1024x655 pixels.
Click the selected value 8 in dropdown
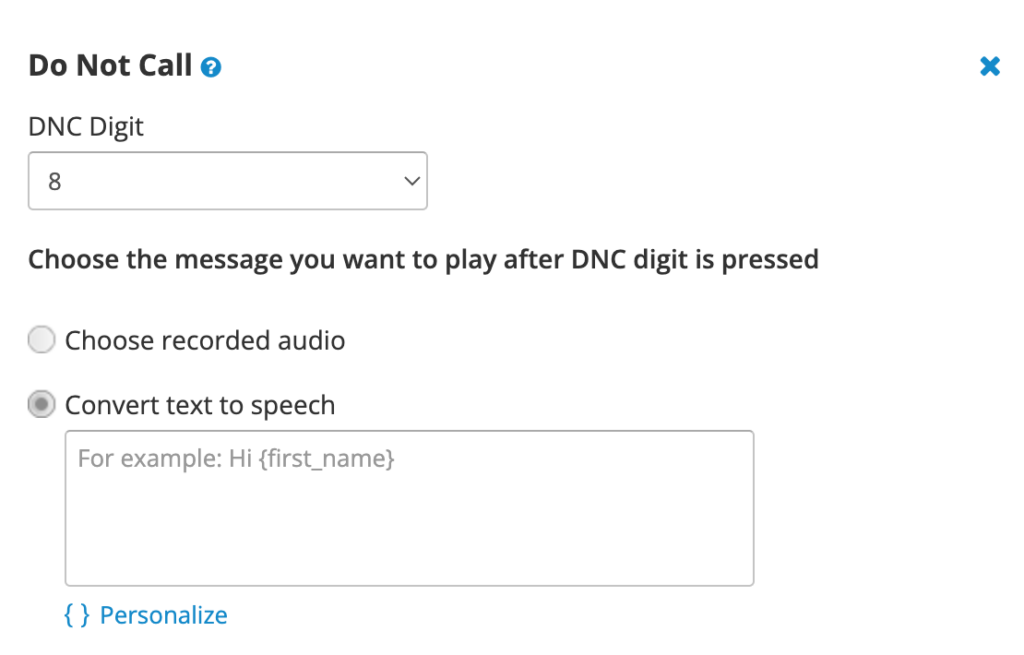[55, 182]
